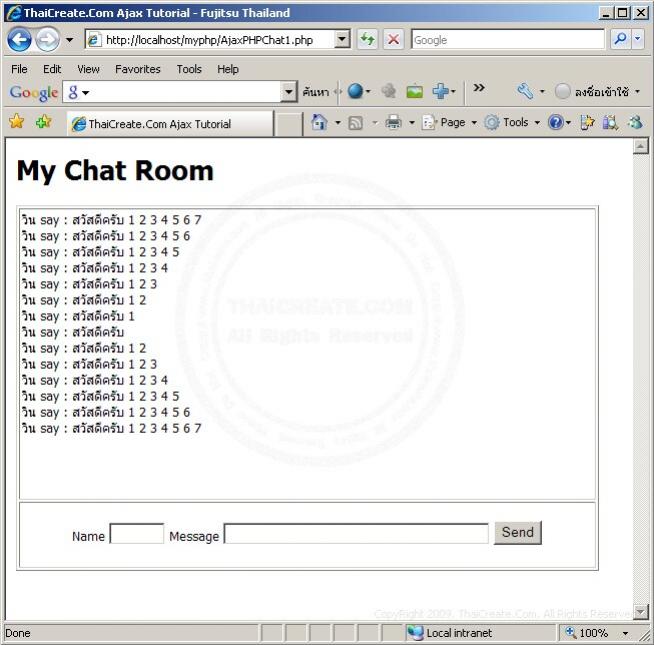Click the Home icon in the command bar
Viewport: 654px width, 645px height.
(319, 122)
